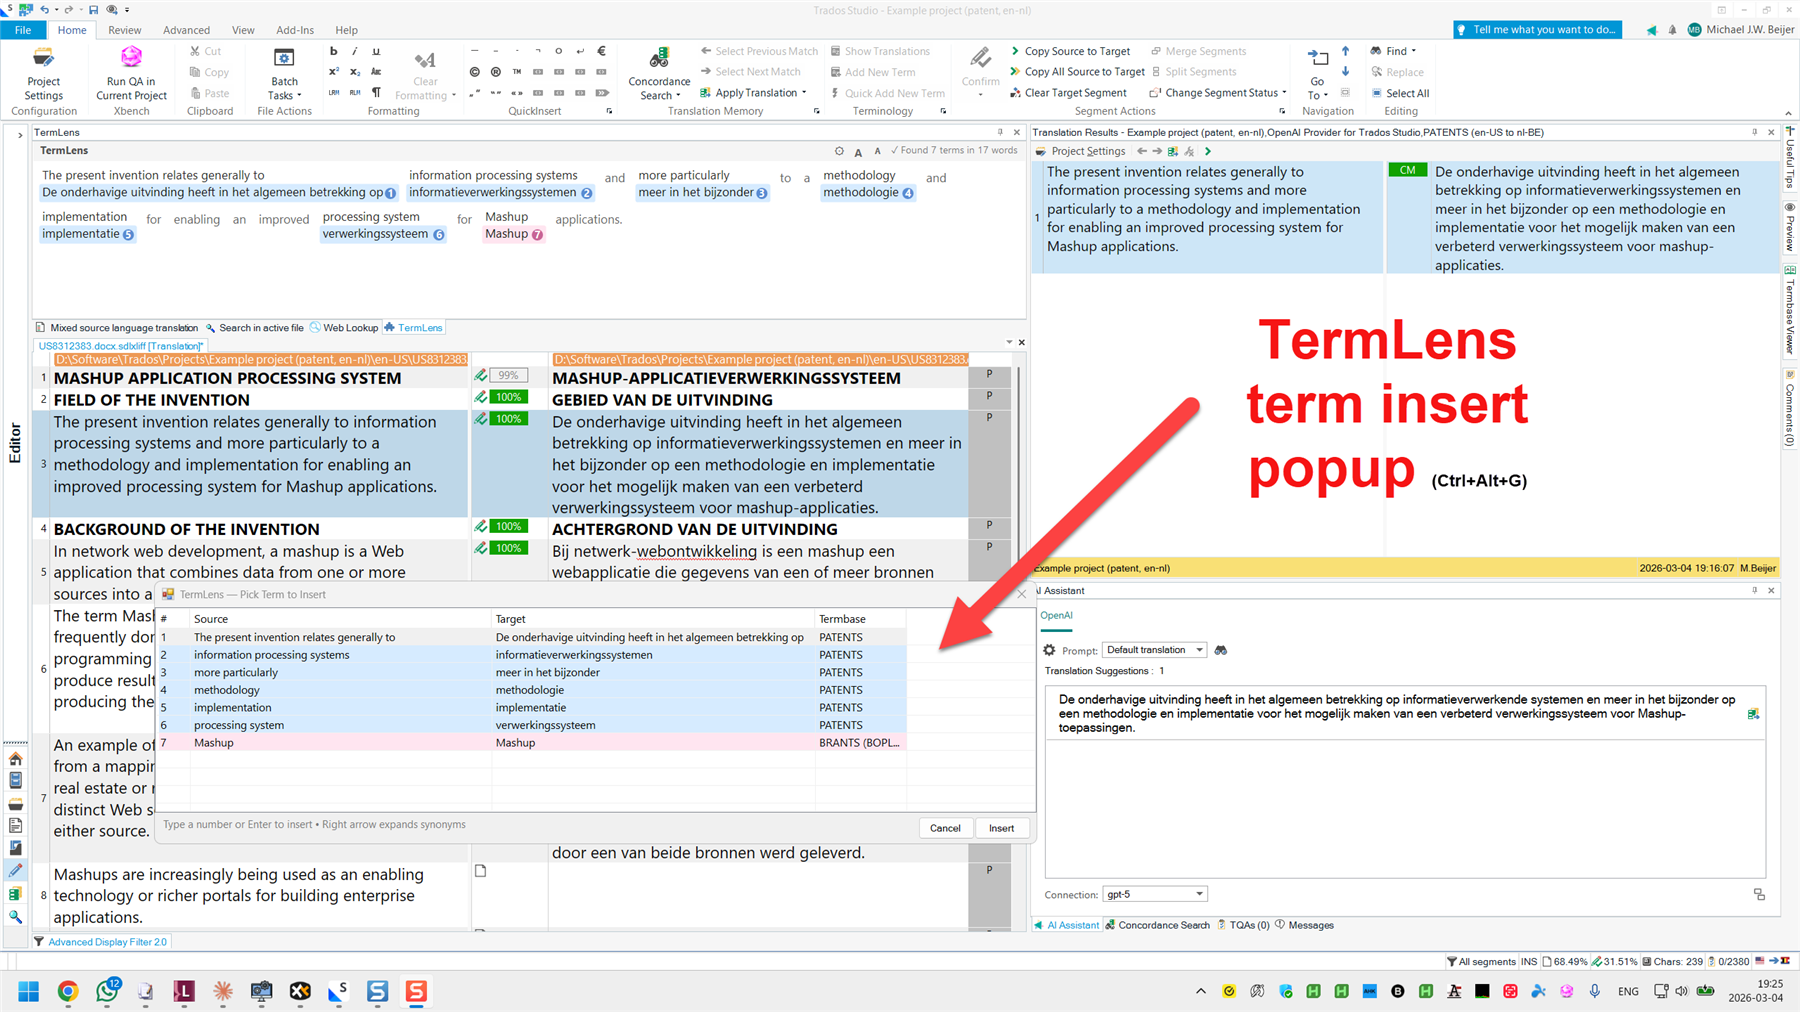
Task: Toggle bold formatting in the Formatting group
Action: pos(333,50)
